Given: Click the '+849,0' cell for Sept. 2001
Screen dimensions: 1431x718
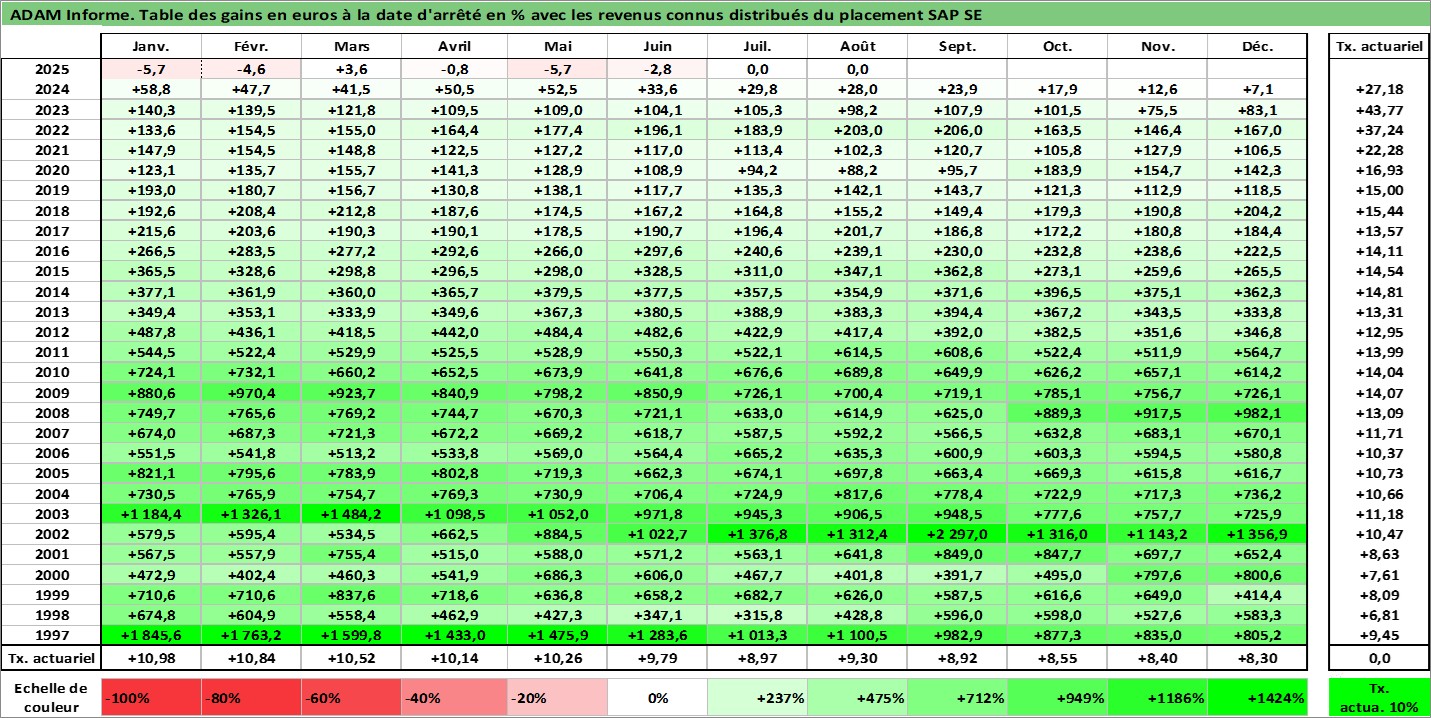Looking at the screenshot, I should click(957, 555).
